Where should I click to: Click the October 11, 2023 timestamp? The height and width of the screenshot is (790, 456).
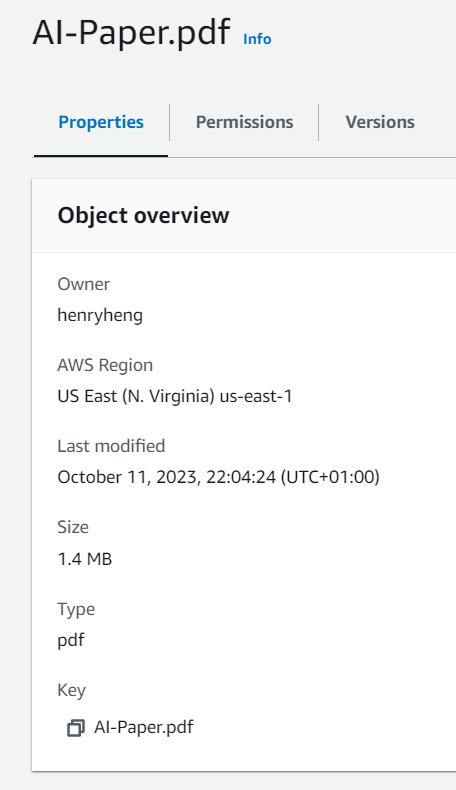click(219, 477)
